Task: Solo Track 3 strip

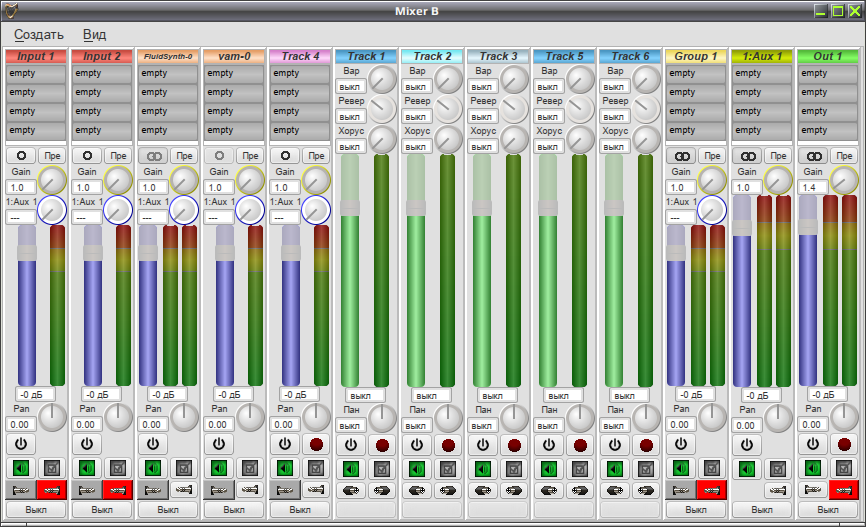Action: pyautogui.click(x=514, y=470)
